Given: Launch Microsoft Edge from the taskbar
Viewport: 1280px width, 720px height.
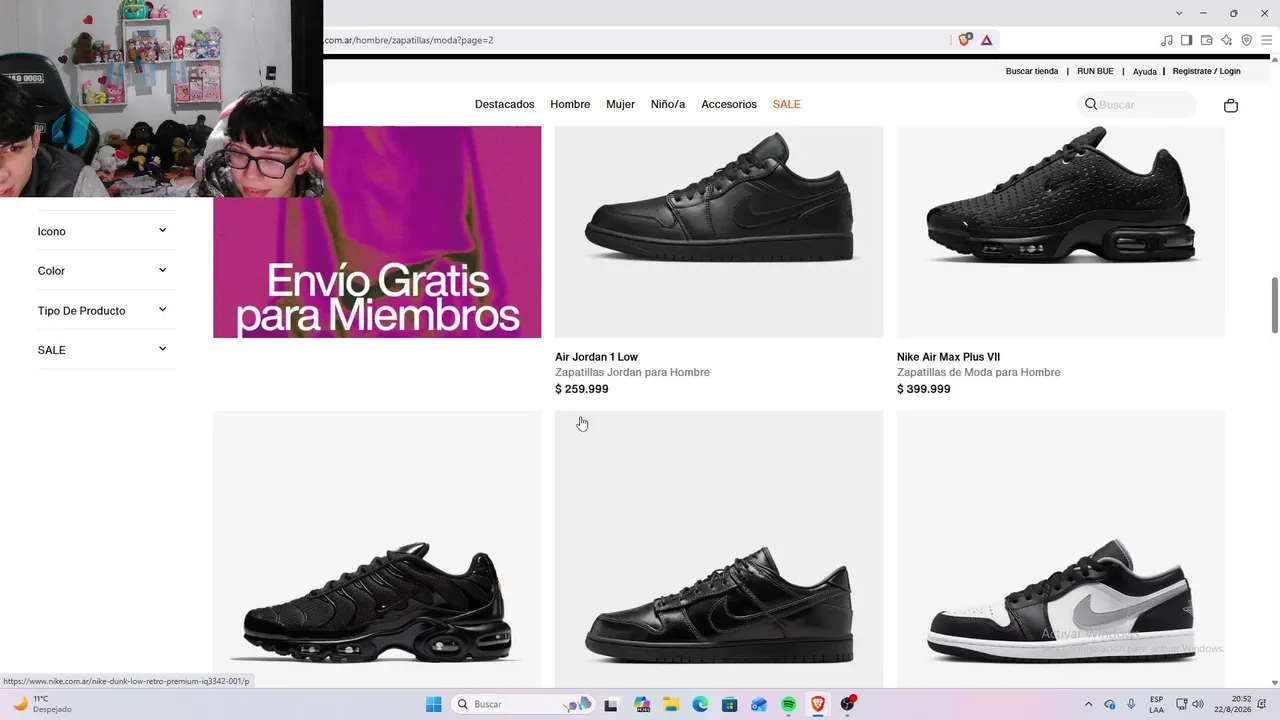Looking at the screenshot, I should (700, 704).
